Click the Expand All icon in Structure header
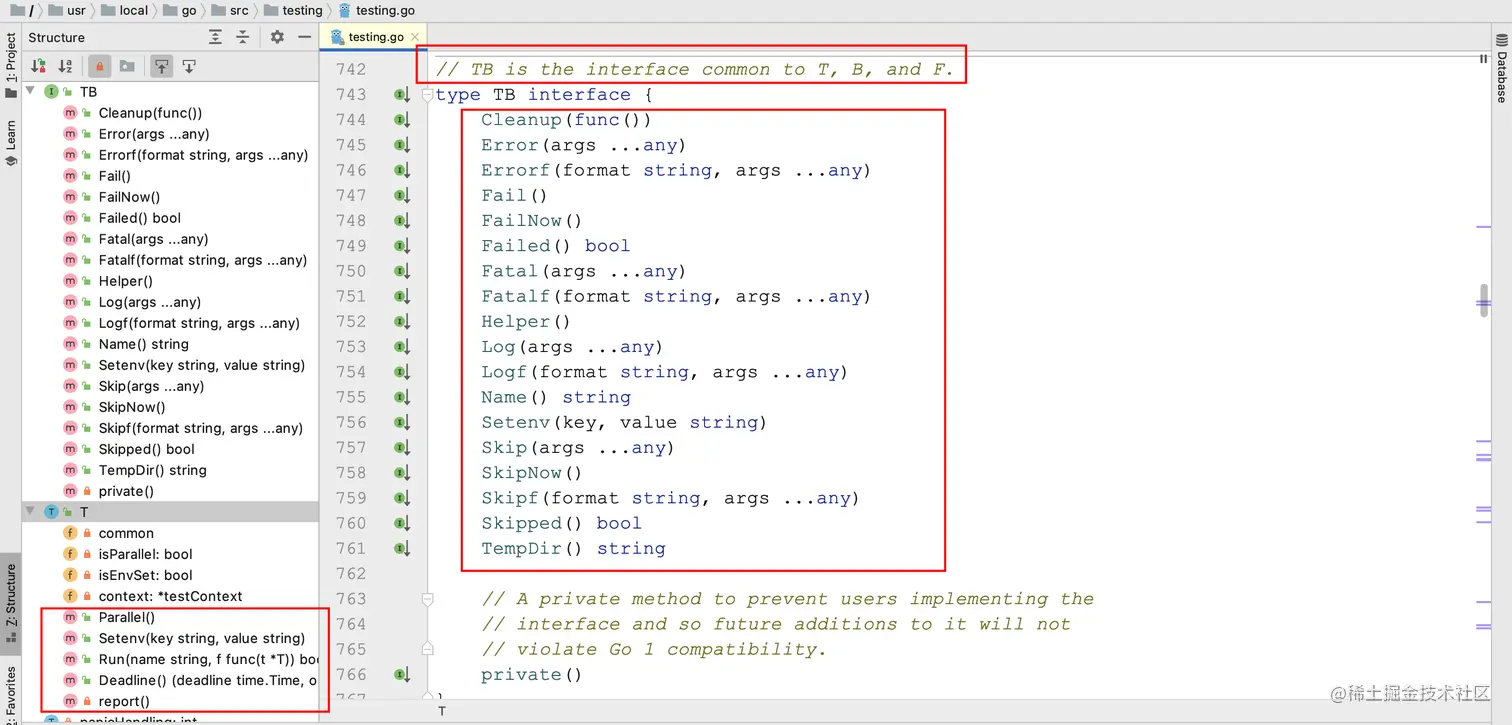Screen dimensions: 1512x725 [x=215, y=37]
